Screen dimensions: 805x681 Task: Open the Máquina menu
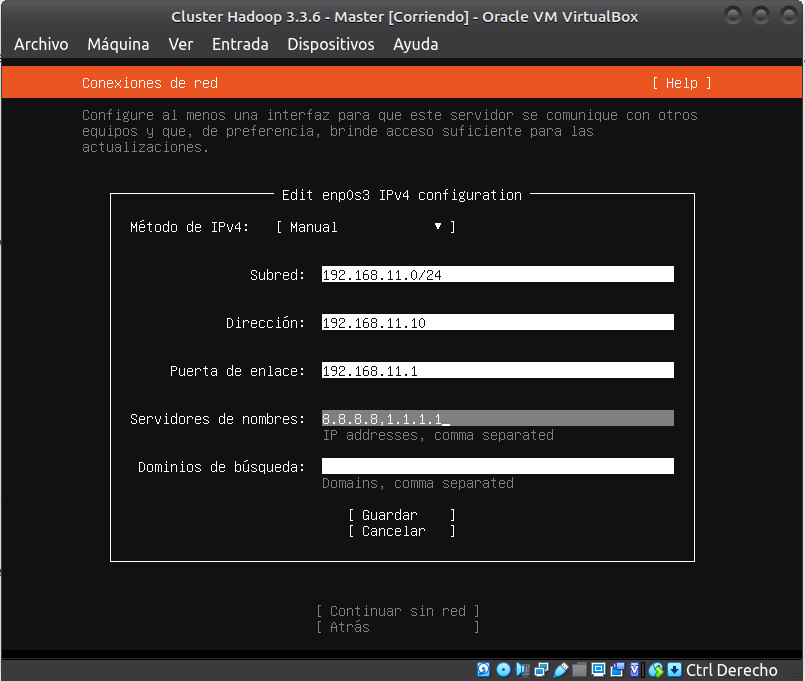pos(118,44)
